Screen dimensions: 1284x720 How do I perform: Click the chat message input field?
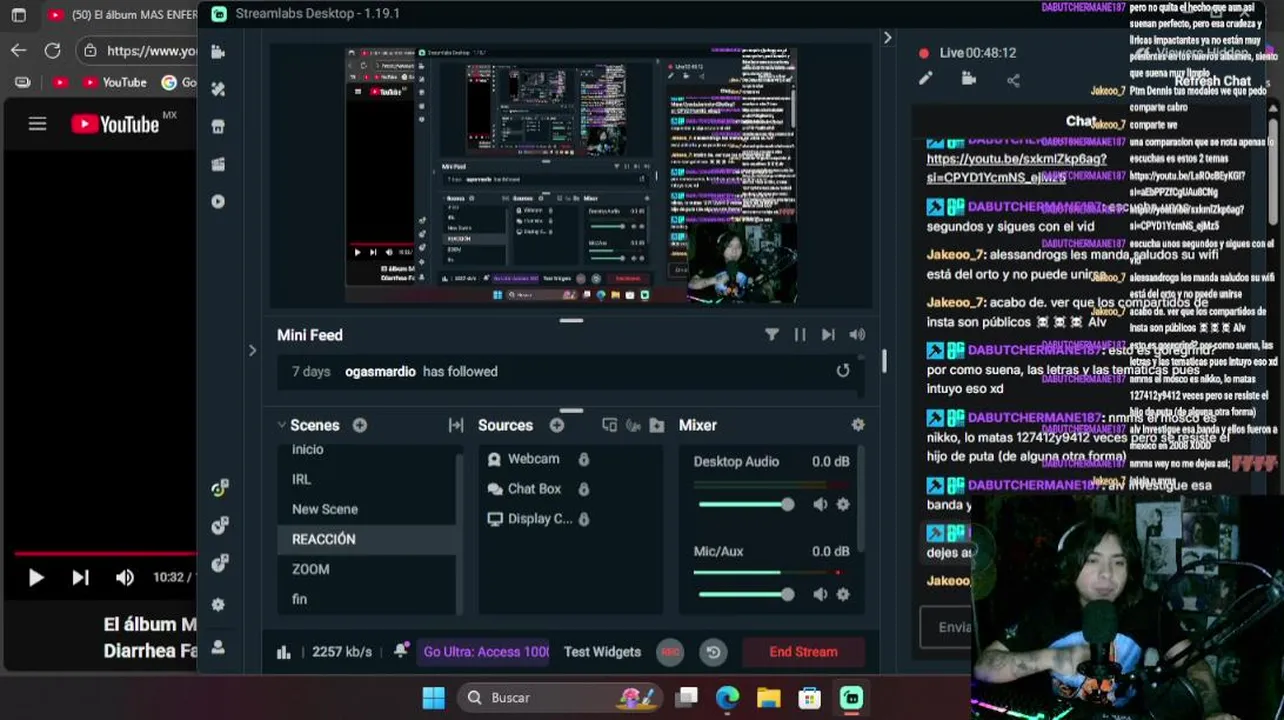[946, 627]
